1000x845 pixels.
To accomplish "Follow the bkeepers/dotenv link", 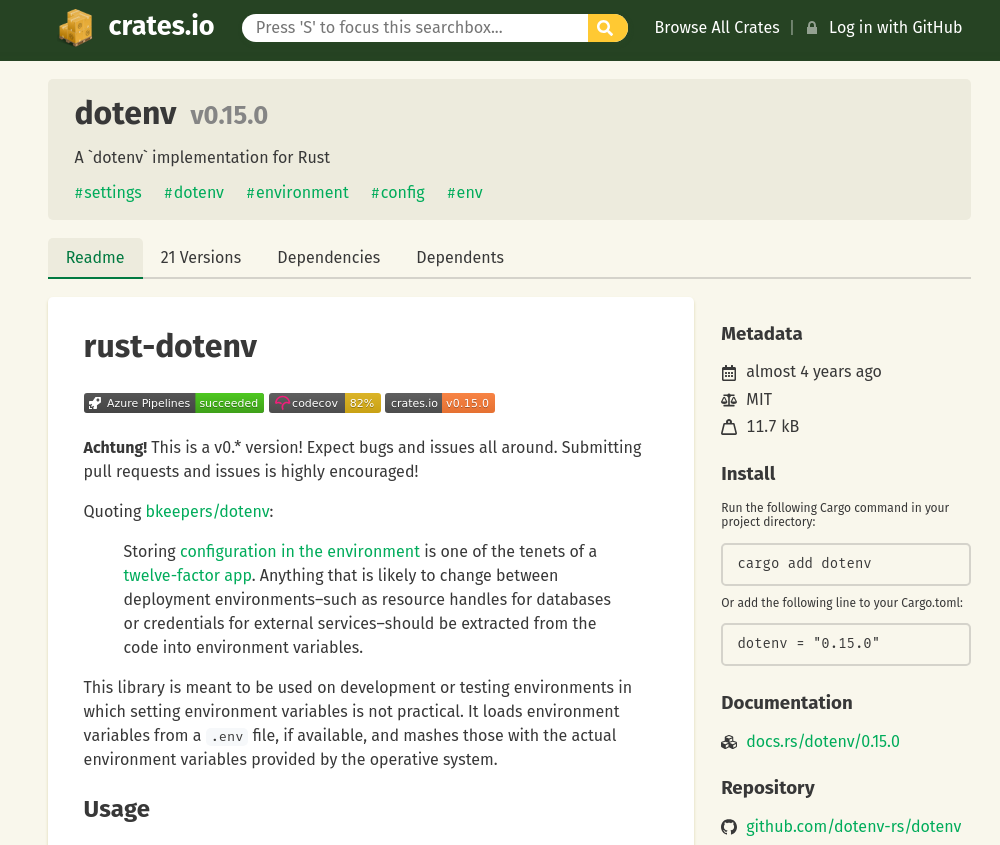I will point(207,511).
